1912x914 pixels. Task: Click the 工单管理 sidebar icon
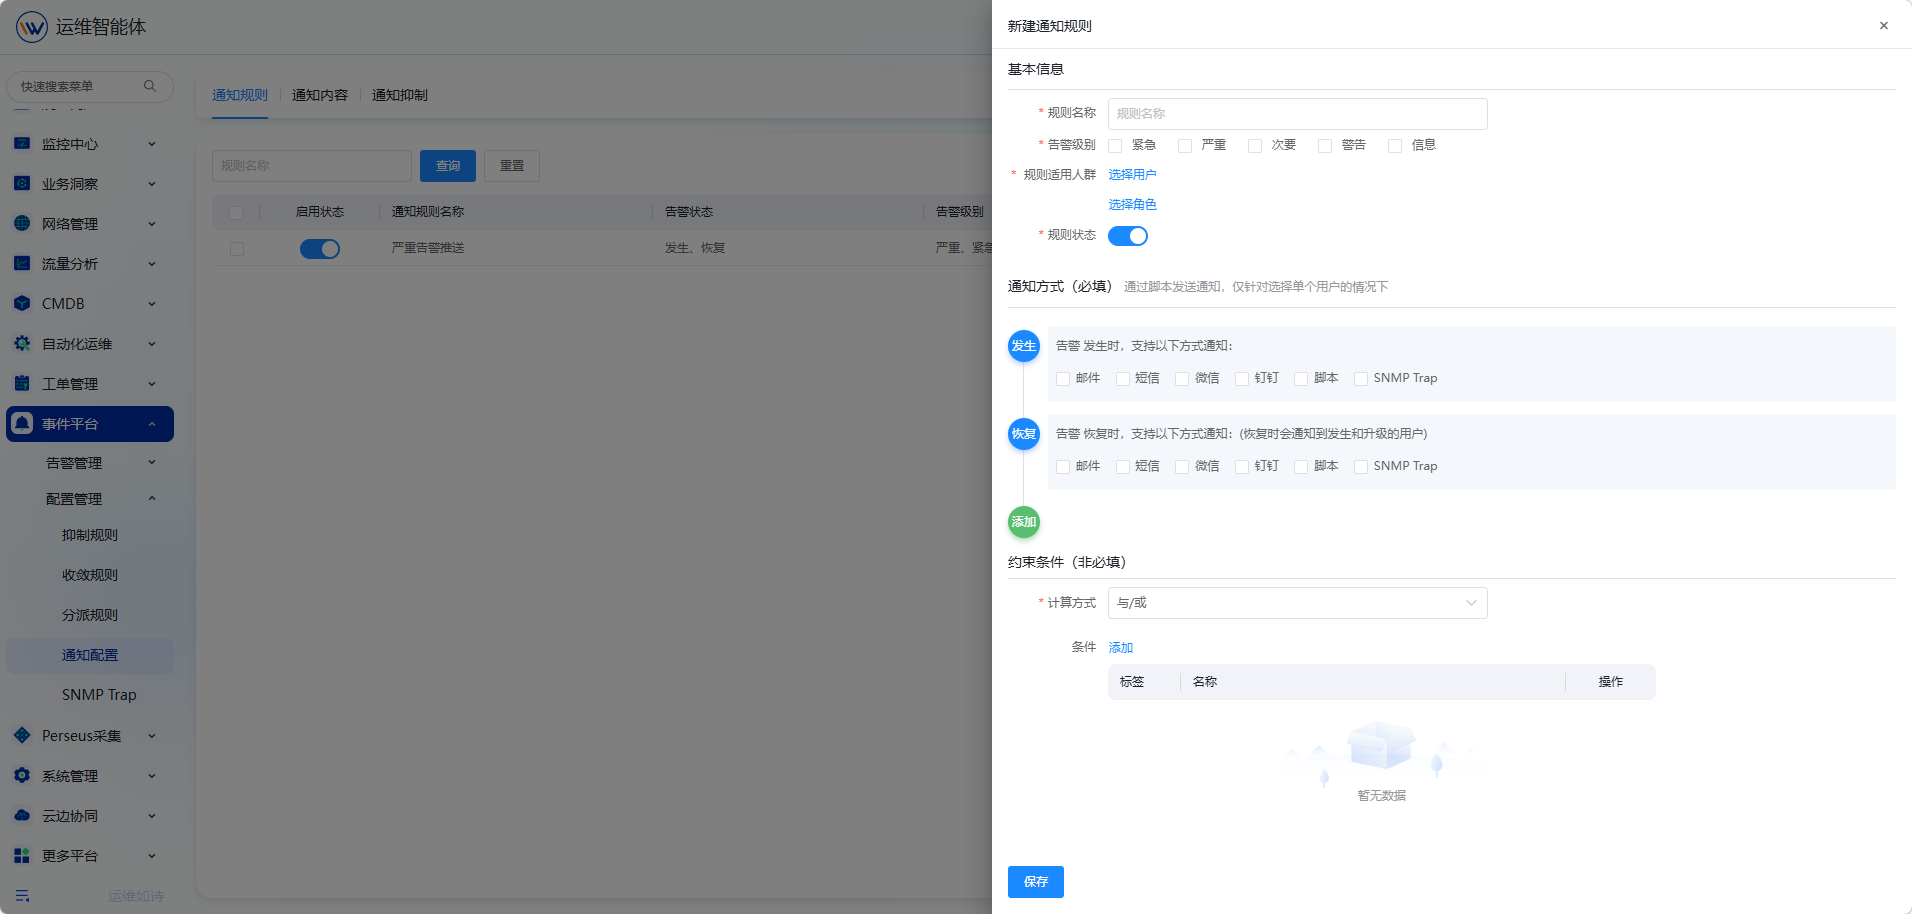click(x=22, y=384)
